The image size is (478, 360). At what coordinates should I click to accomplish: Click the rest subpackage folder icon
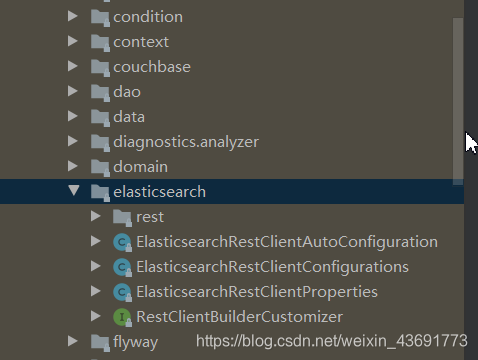(x=122, y=218)
